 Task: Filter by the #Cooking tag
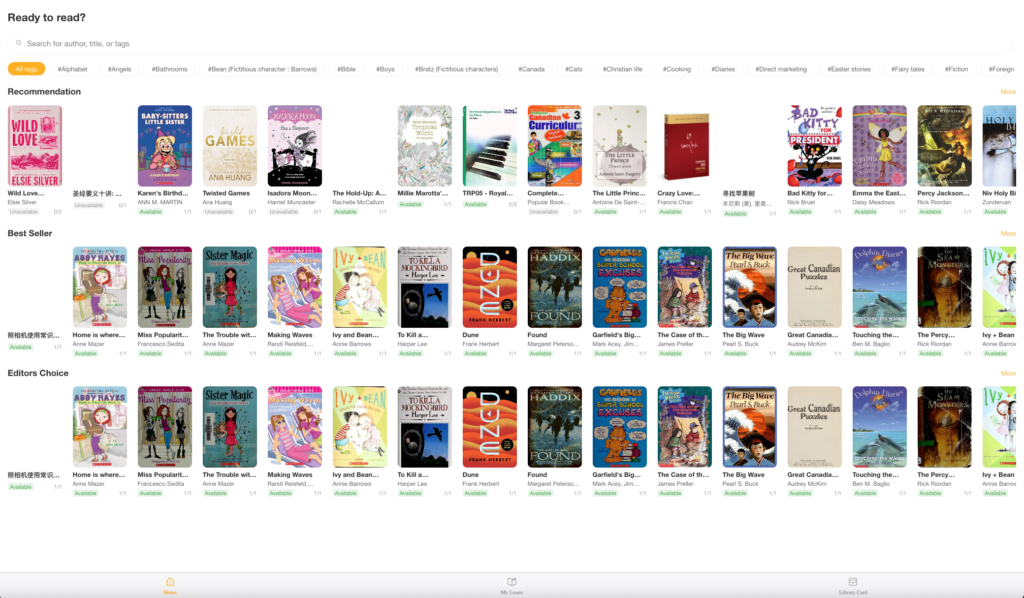tap(677, 69)
